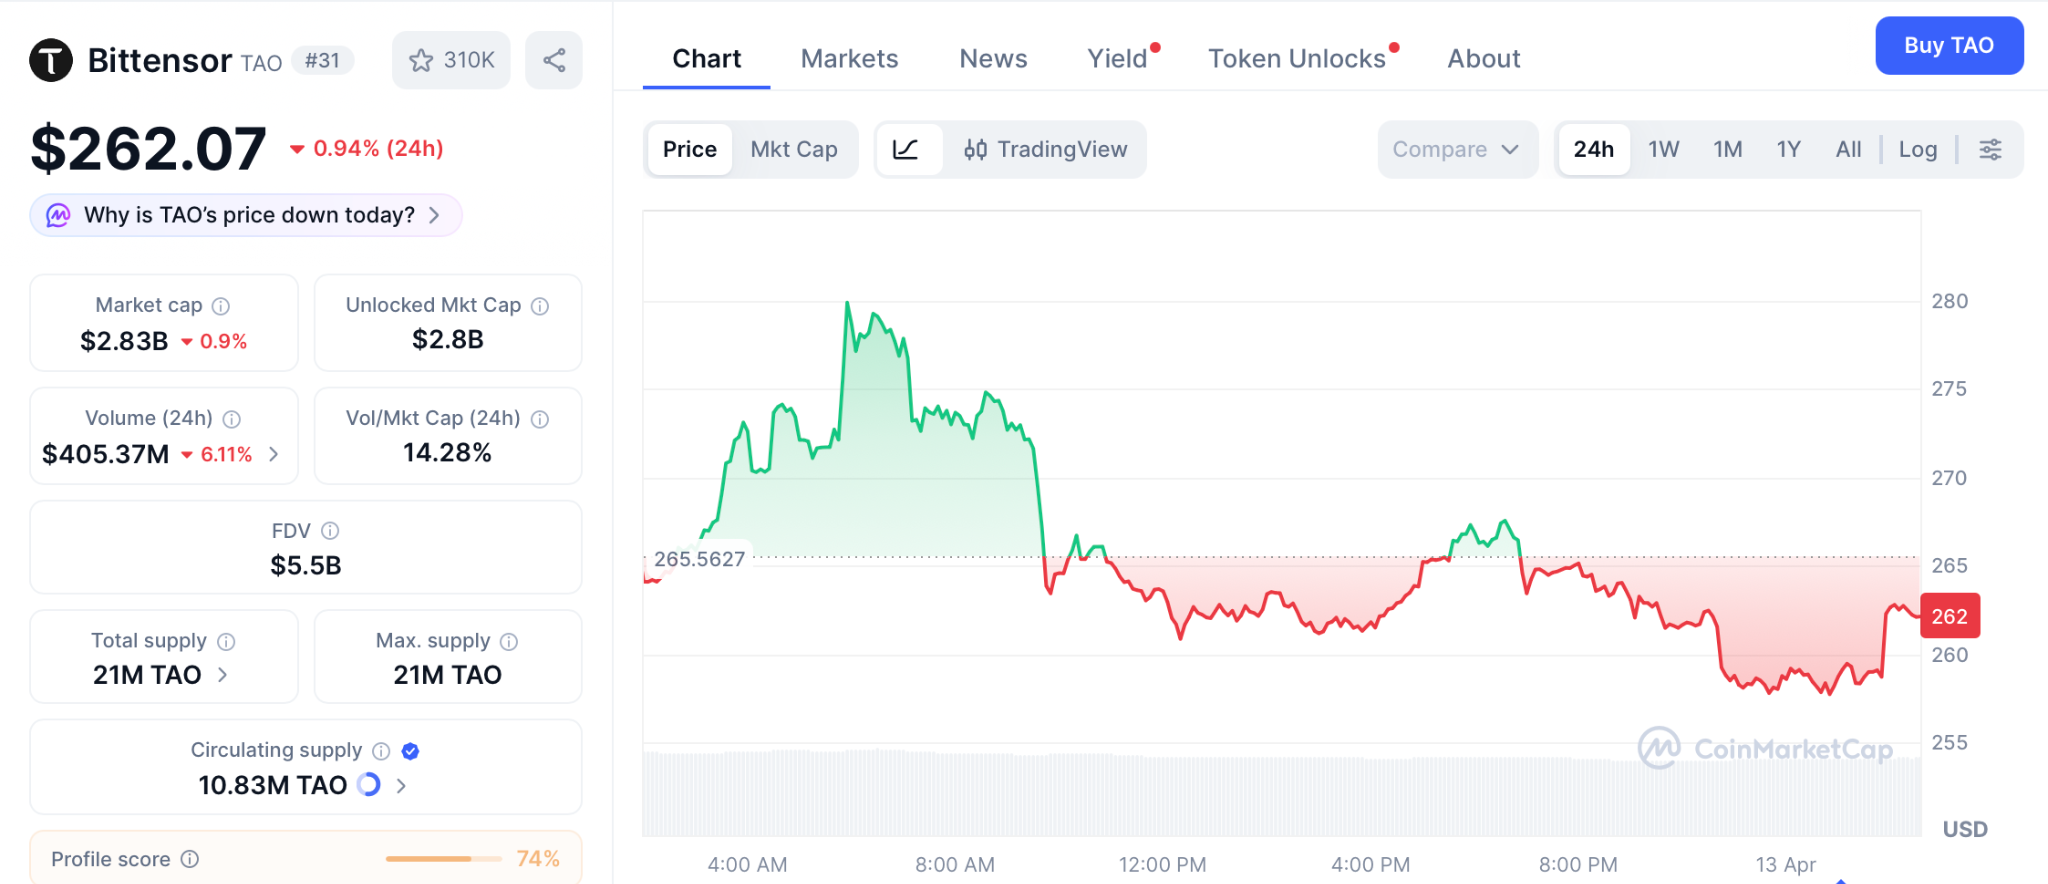Click the star watchlist icon
2048x884 pixels.
coord(421,61)
